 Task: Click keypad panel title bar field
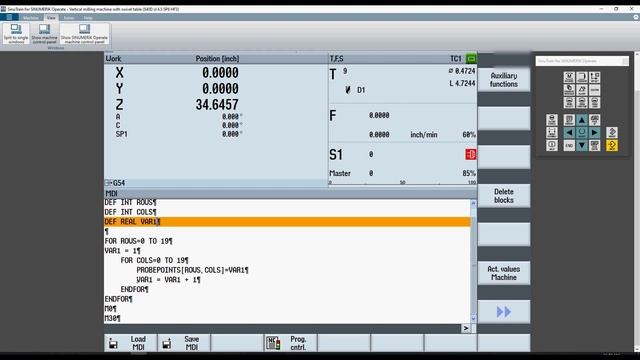(x=582, y=61)
